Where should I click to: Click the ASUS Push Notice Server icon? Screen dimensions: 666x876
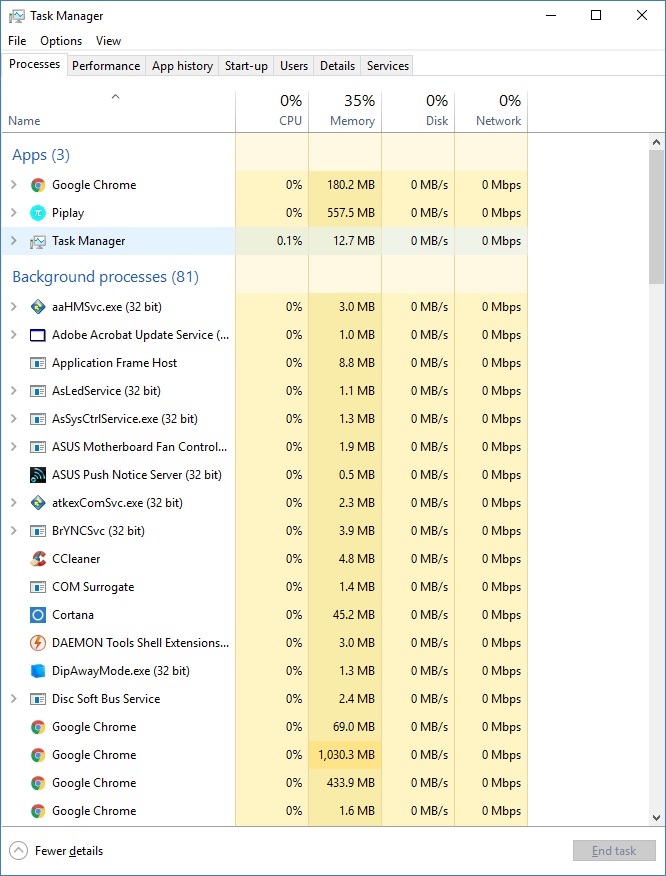pyautogui.click(x=37, y=475)
